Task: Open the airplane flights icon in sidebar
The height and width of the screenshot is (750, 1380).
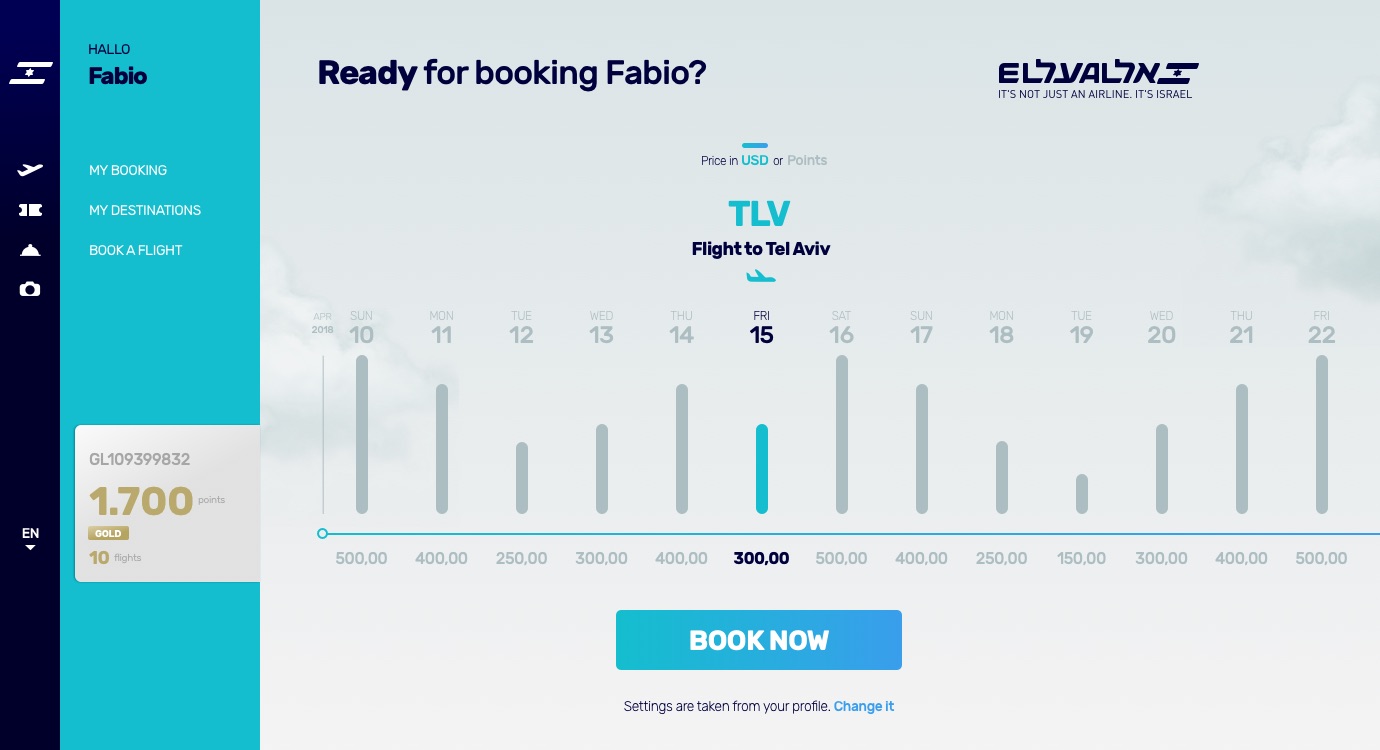Action: [30, 170]
